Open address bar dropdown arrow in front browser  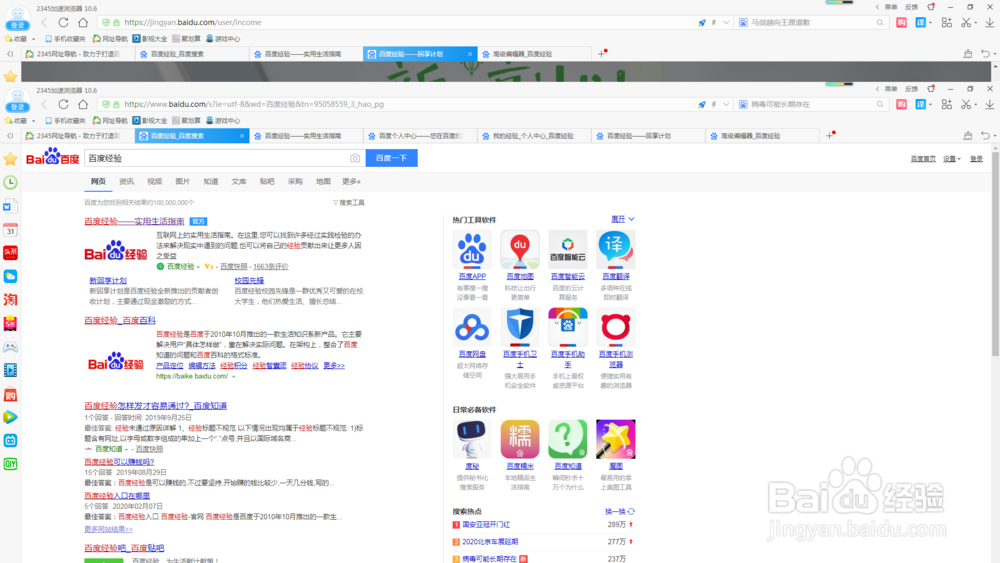726,104
